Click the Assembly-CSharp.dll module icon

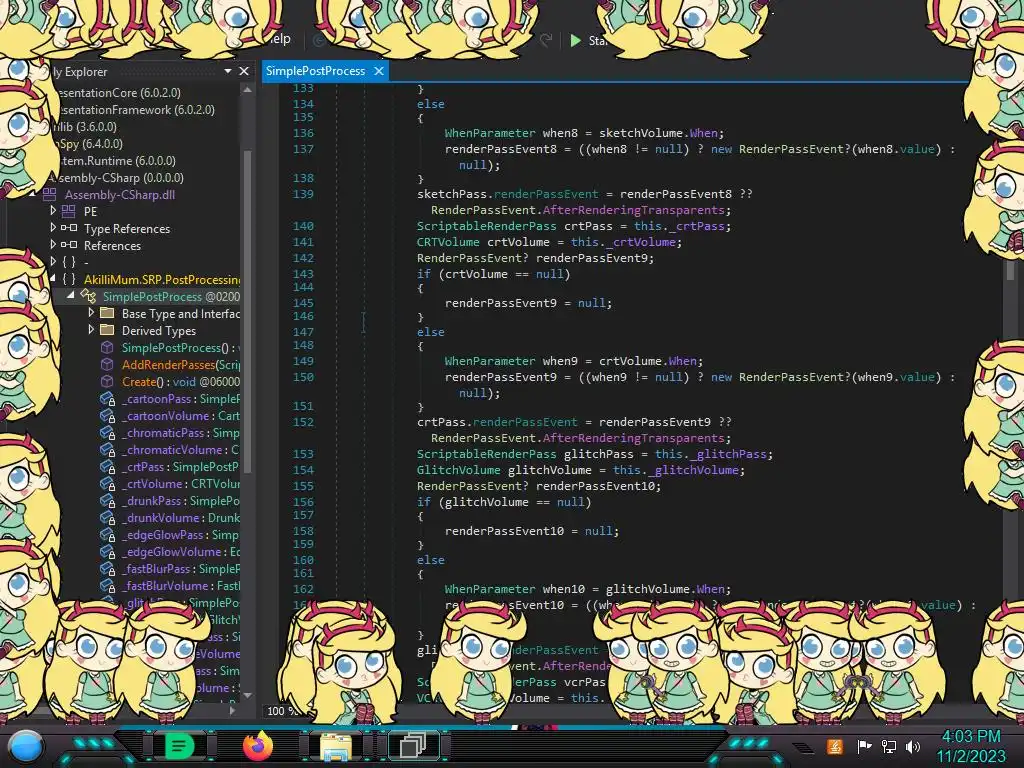click(50, 194)
